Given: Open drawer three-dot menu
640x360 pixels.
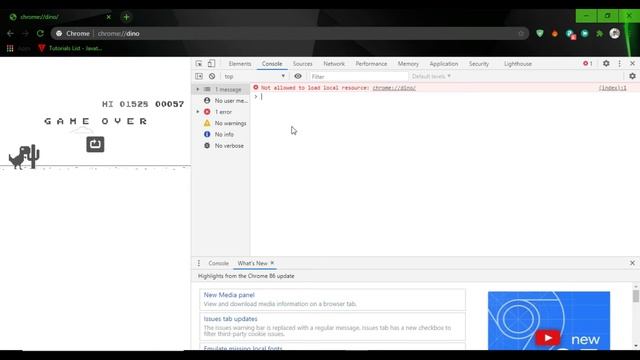Looking at the screenshot, I should pos(199,263).
